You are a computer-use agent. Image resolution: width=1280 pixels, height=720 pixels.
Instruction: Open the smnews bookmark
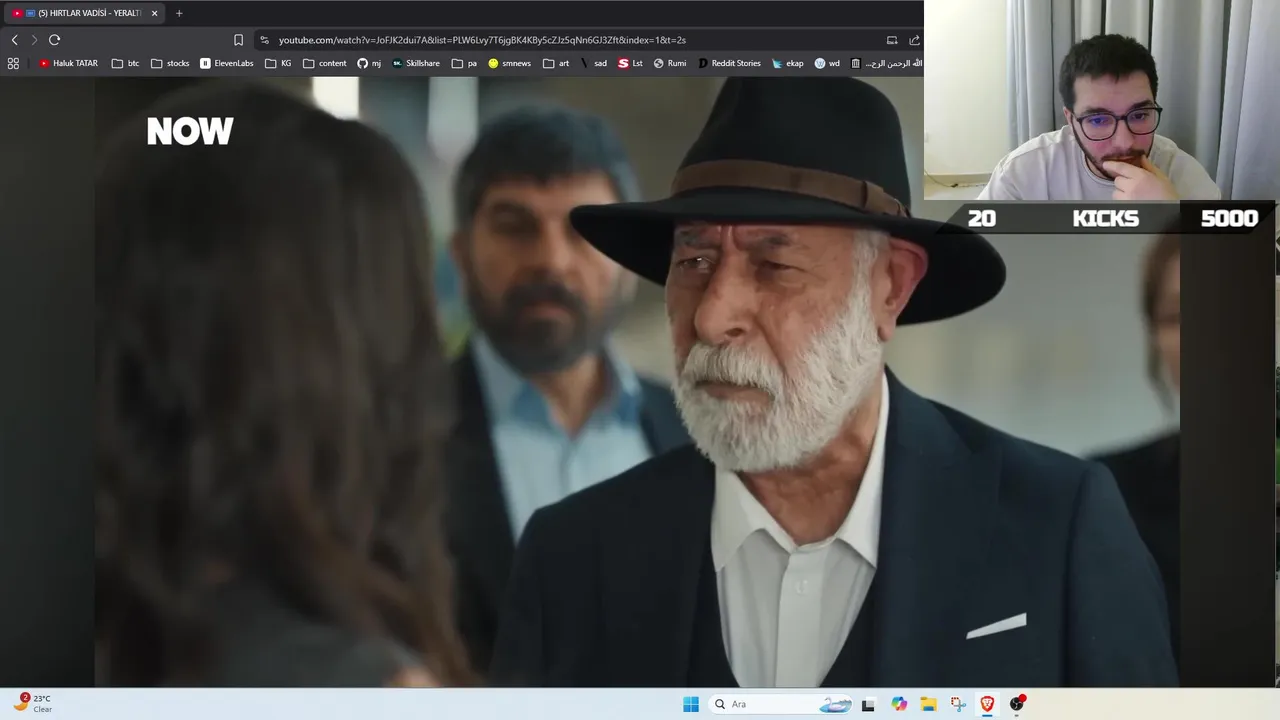coord(510,63)
